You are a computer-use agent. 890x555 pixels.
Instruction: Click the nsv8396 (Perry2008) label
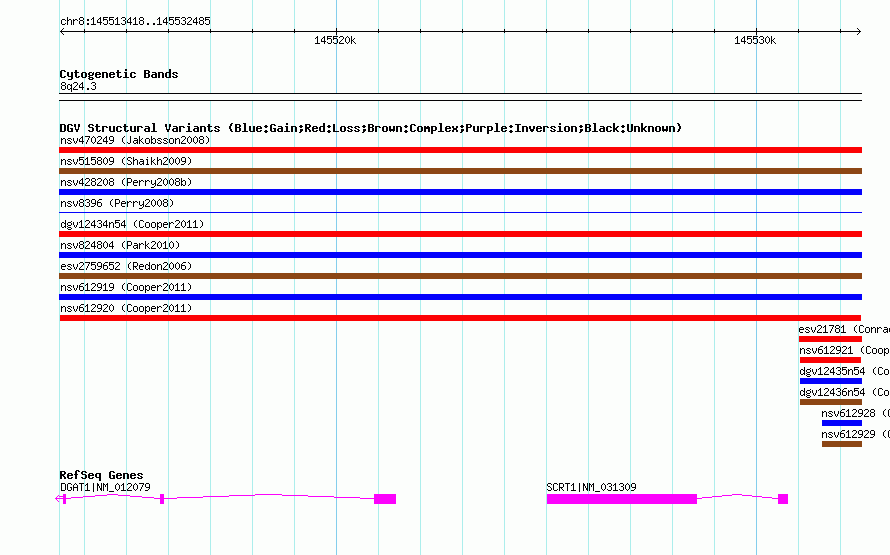click(117, 203)
